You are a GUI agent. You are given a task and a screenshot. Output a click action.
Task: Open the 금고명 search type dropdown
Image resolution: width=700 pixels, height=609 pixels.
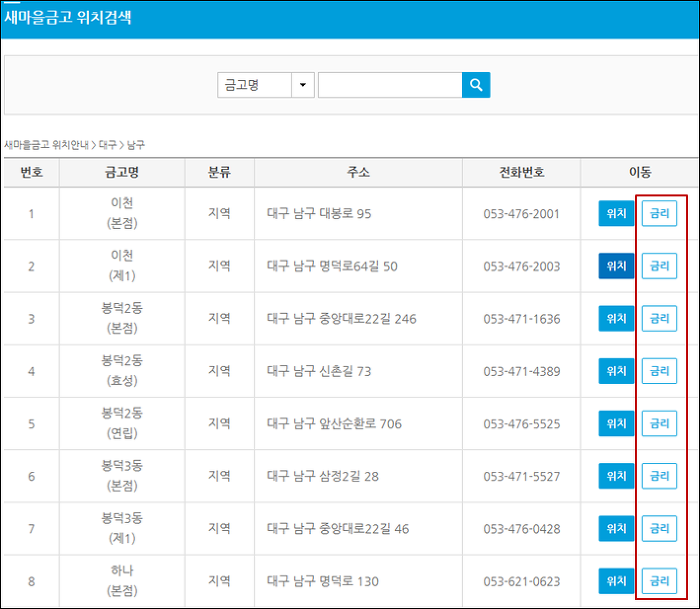(x=266, y=85)
